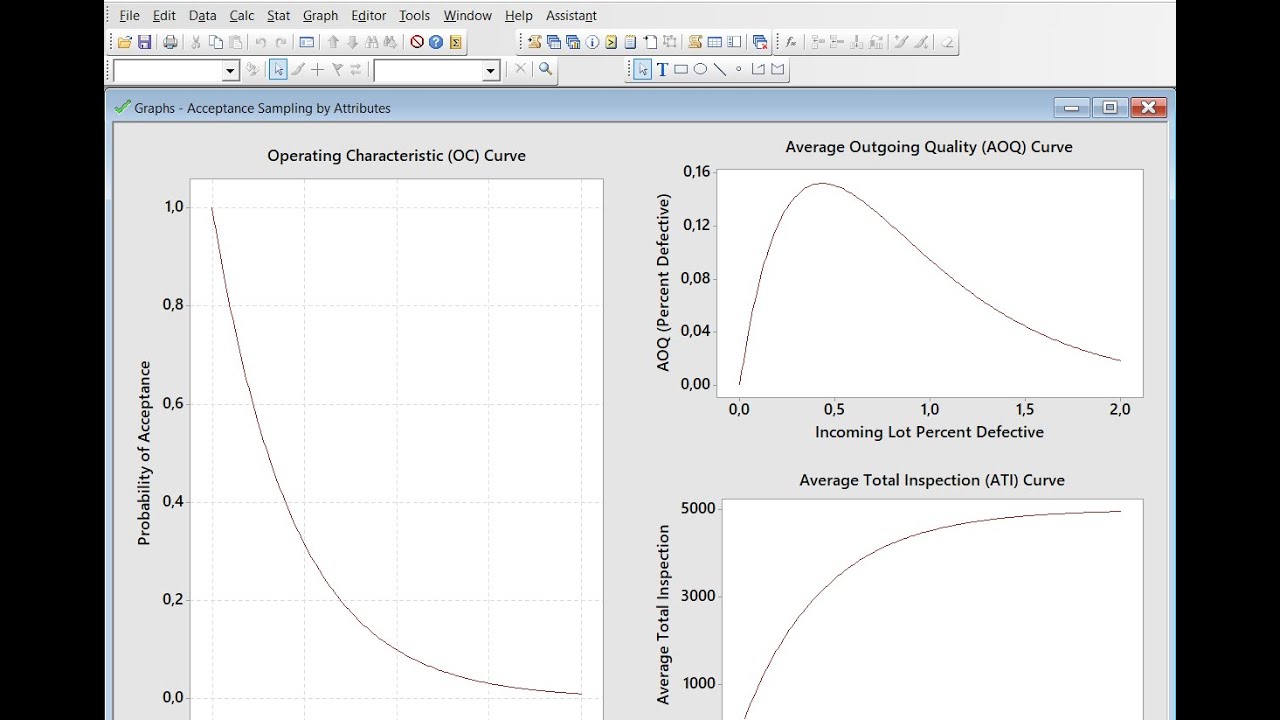
Task: Click the Cut scissors icon
Action: [x=196, y=42]
